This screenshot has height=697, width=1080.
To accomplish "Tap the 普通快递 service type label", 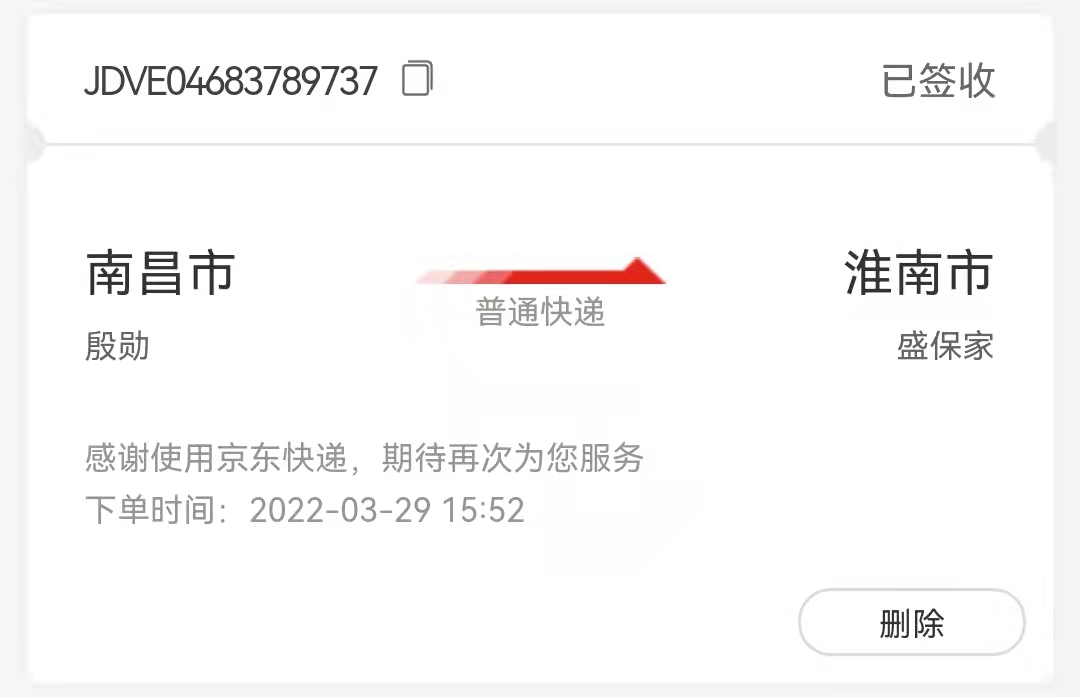I will pos(540,312).
